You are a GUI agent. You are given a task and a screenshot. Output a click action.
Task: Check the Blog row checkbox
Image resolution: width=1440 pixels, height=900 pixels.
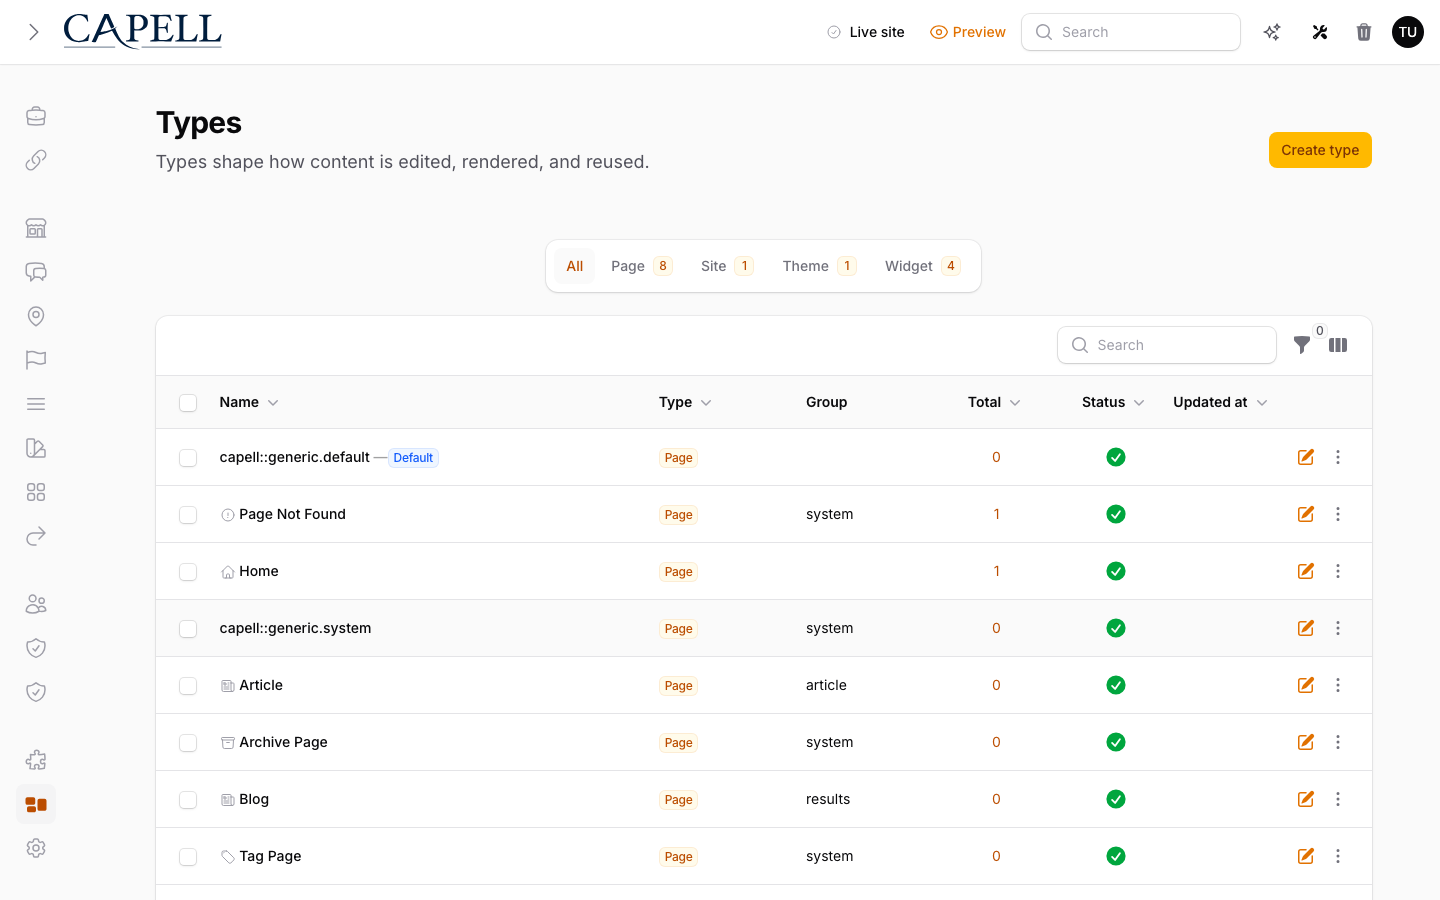(x=188, y=800)
